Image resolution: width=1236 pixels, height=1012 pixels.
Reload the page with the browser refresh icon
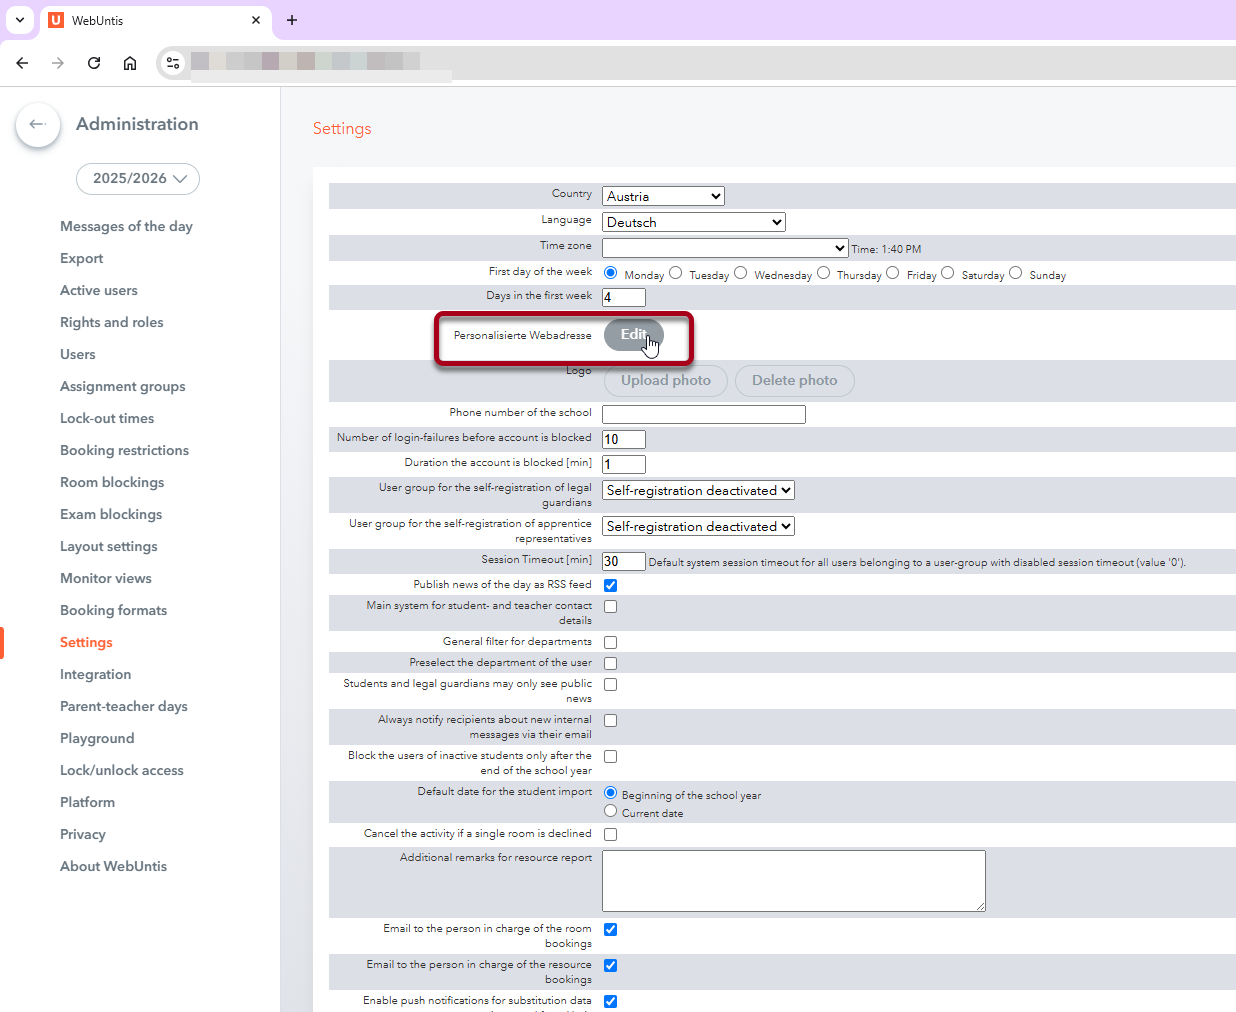coord(94,63)
